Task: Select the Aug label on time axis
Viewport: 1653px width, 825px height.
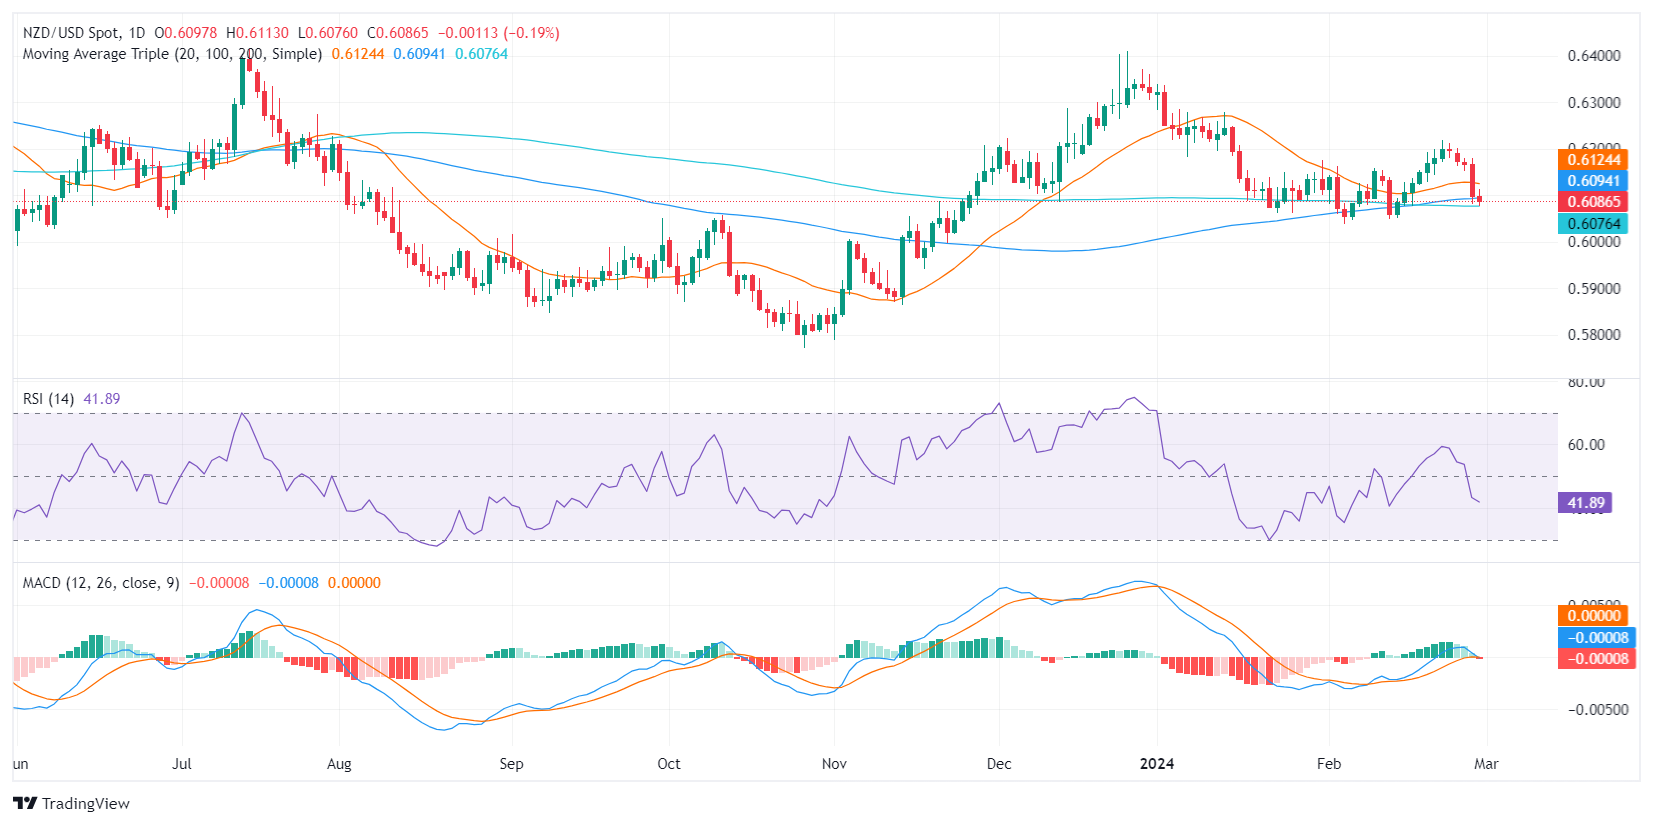Action: pyautogui.click(x=339, y=764)
